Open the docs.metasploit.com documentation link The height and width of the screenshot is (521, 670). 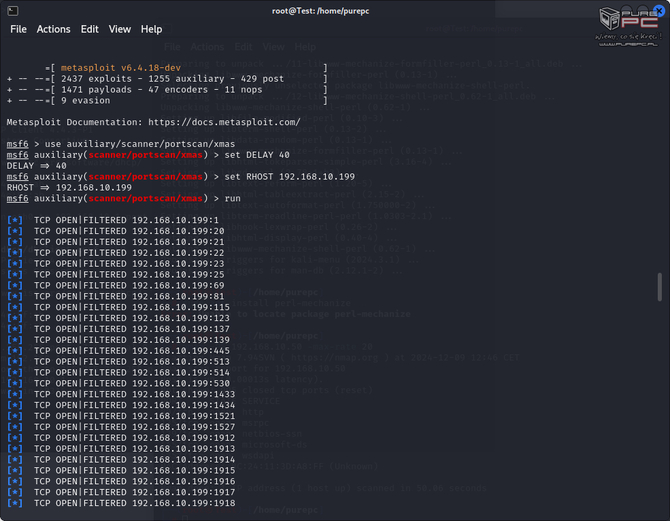click(224, 122)
